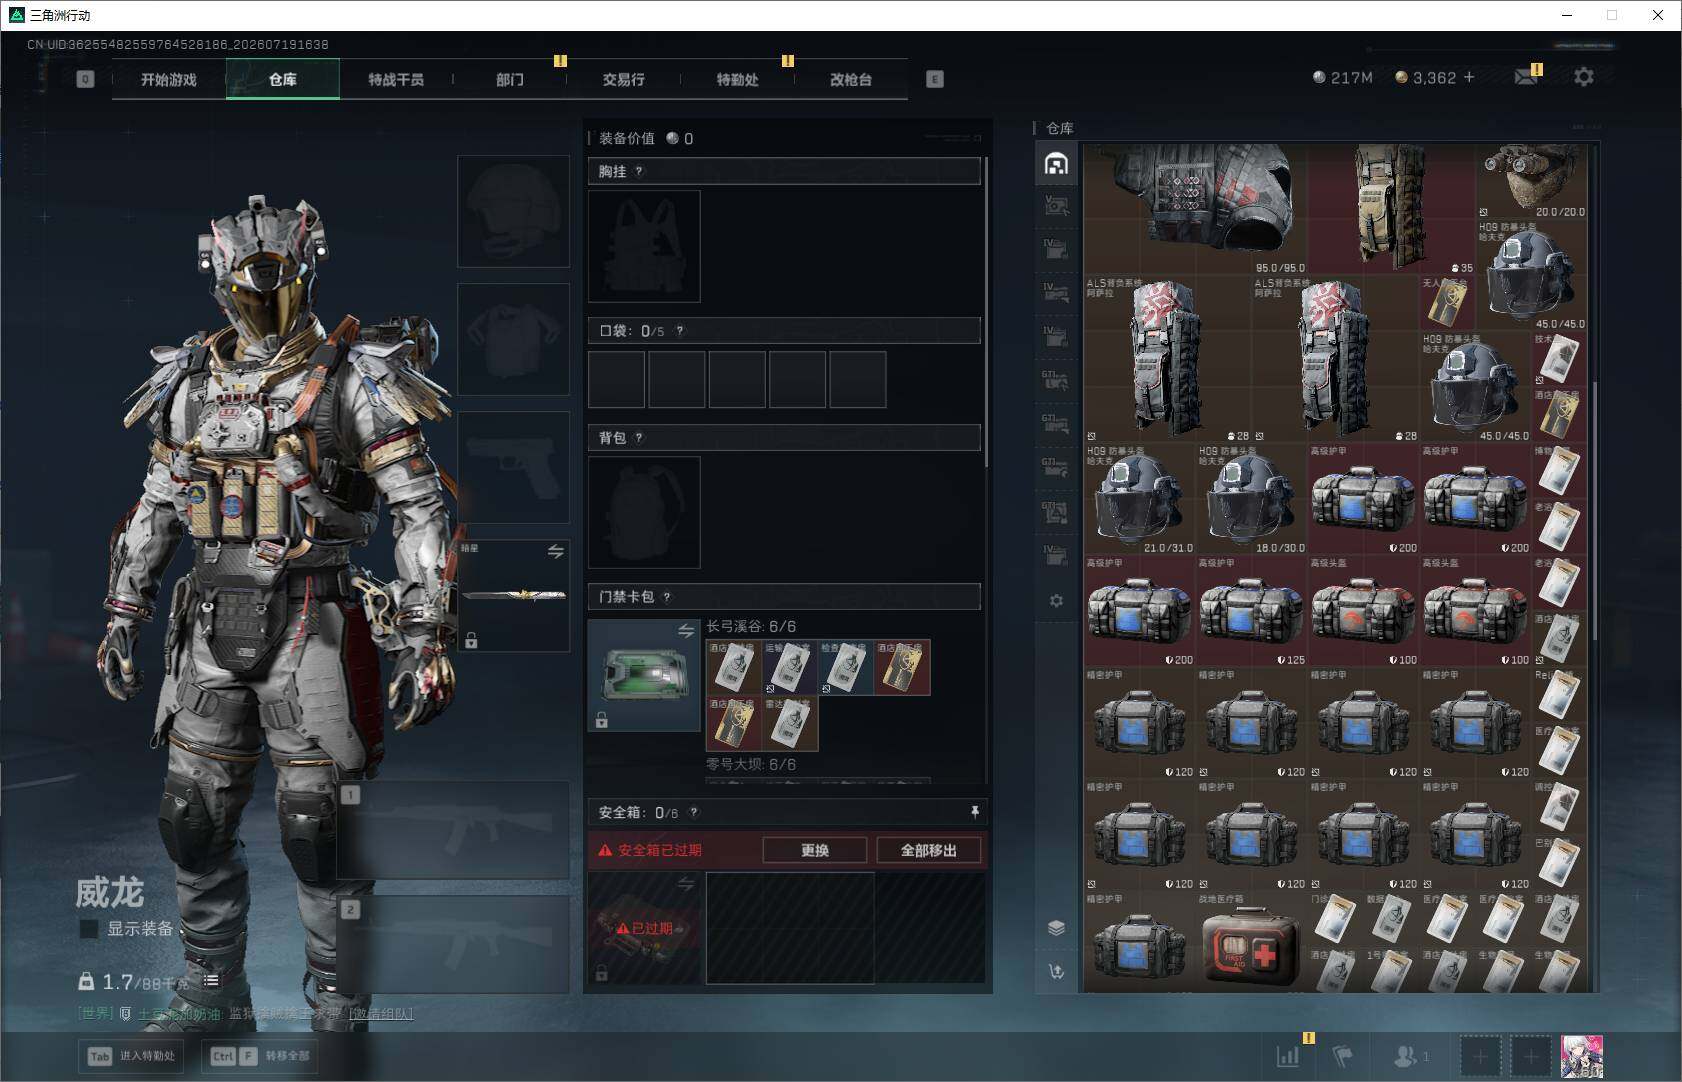Click the empty helmet equipment slot

(x=513, y=211)
